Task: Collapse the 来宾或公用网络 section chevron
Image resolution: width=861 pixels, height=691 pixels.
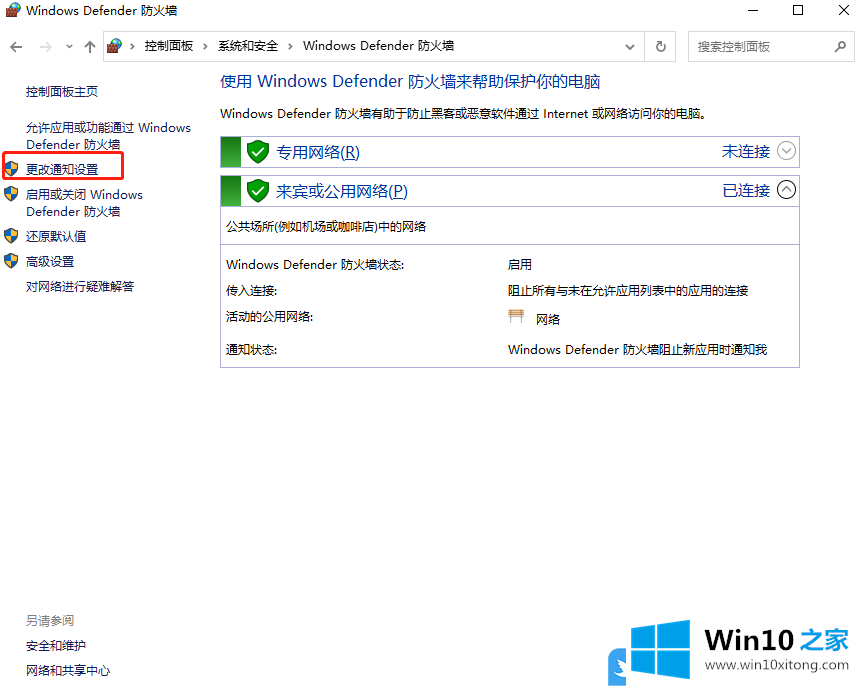Action: click(786, 190)
